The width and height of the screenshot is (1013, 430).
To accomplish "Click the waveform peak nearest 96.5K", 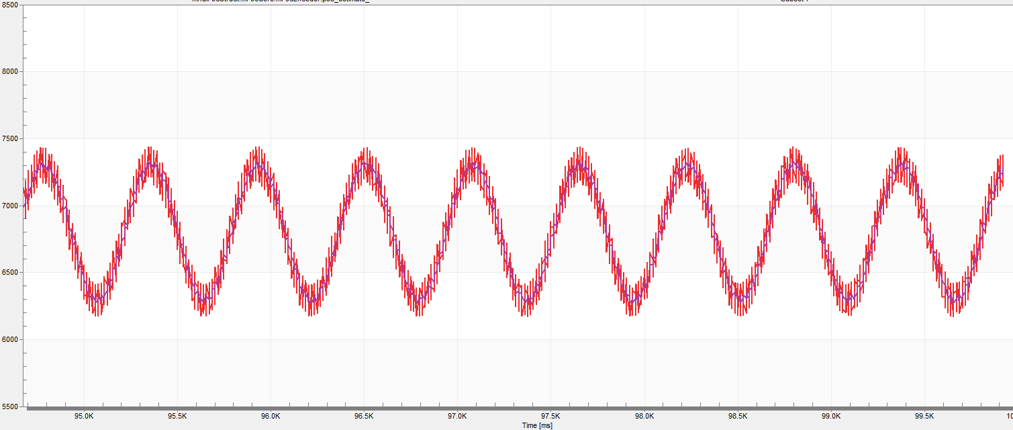I will 365,163.
